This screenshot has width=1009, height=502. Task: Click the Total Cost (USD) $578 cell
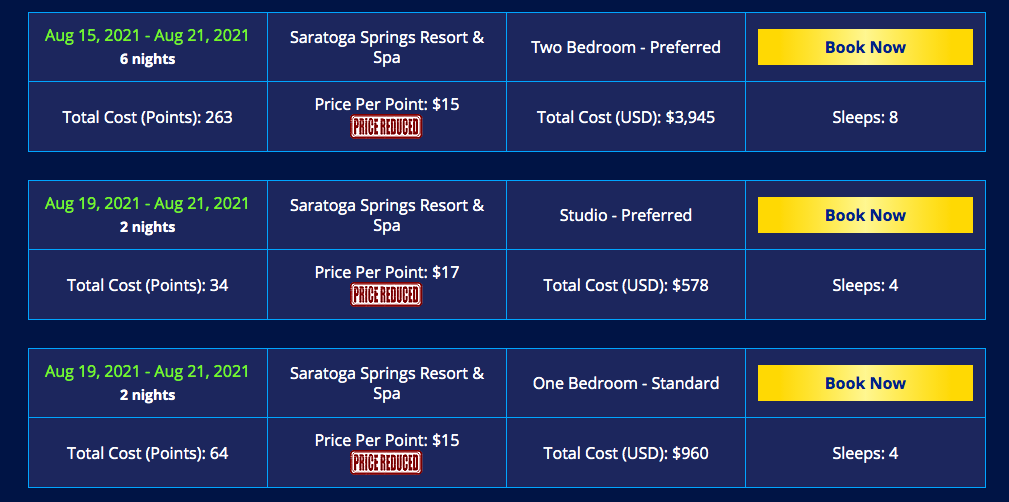[x=626, y=285]
